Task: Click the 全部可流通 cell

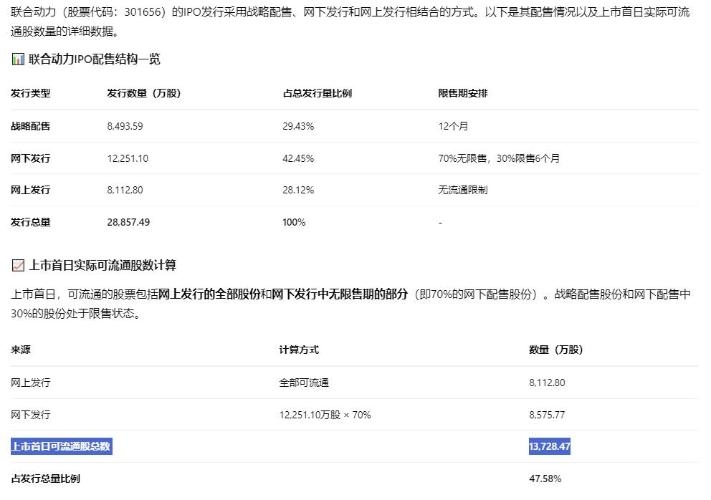Action: pos(304,383)
